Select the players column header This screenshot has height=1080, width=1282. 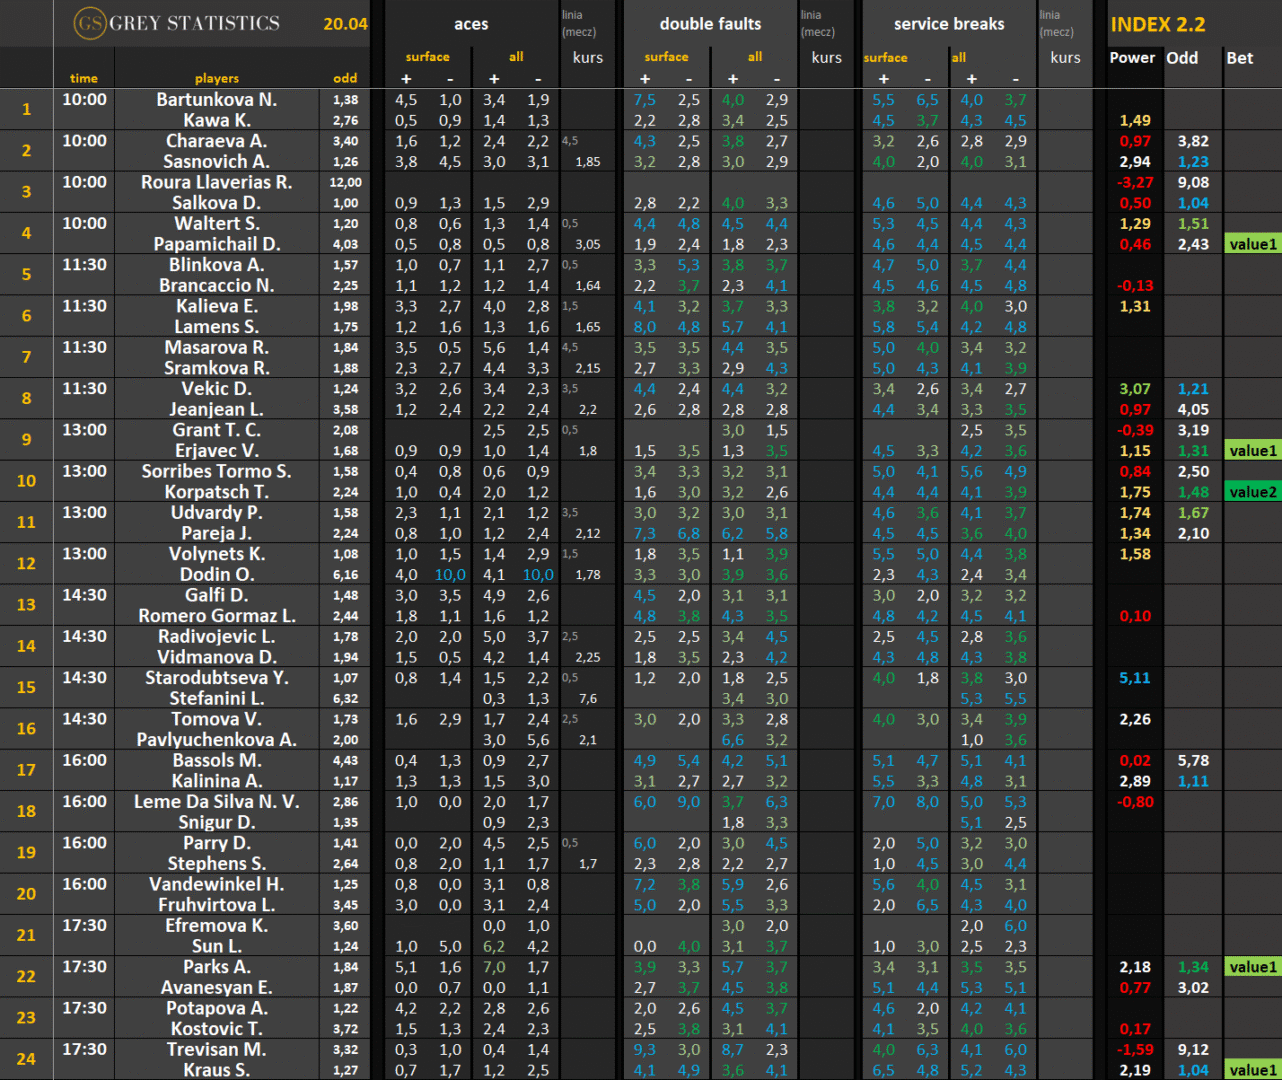217,78
